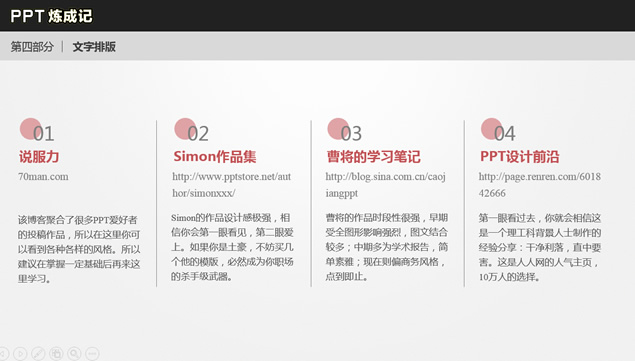
Task: Open more slideshow options menu
Action: (x=92, y=354)
